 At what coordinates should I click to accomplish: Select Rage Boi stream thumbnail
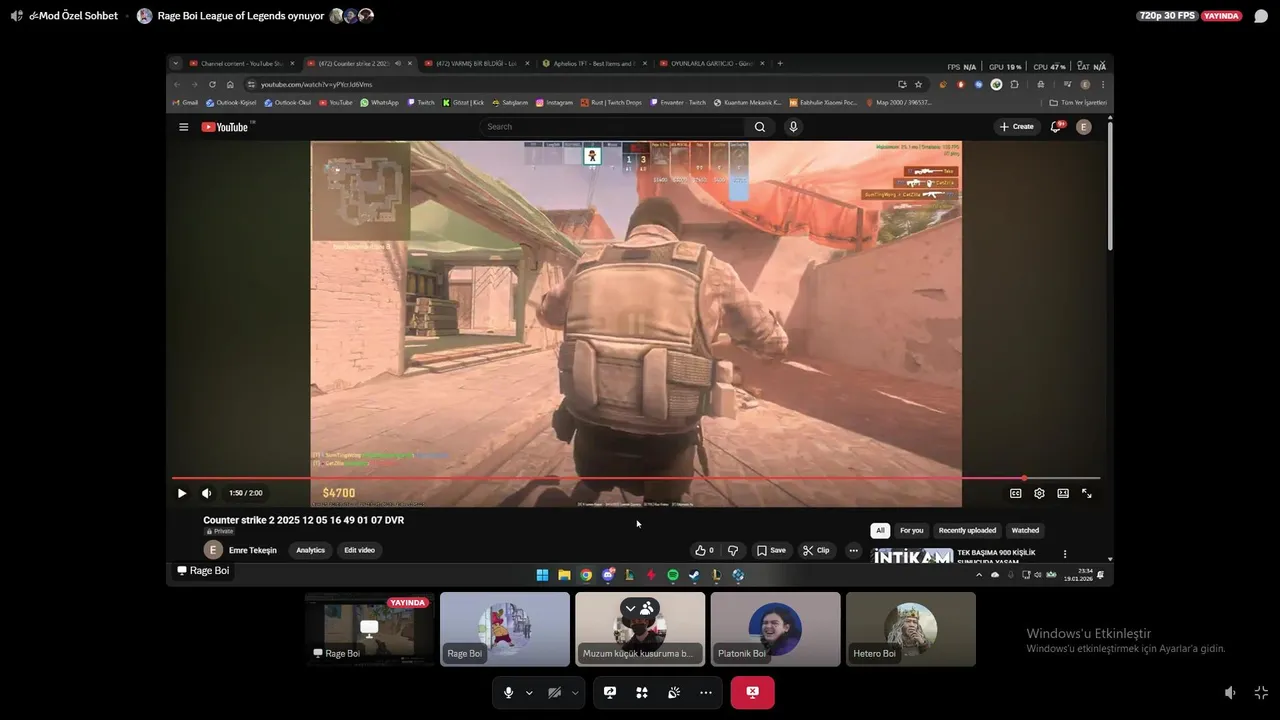370,629
